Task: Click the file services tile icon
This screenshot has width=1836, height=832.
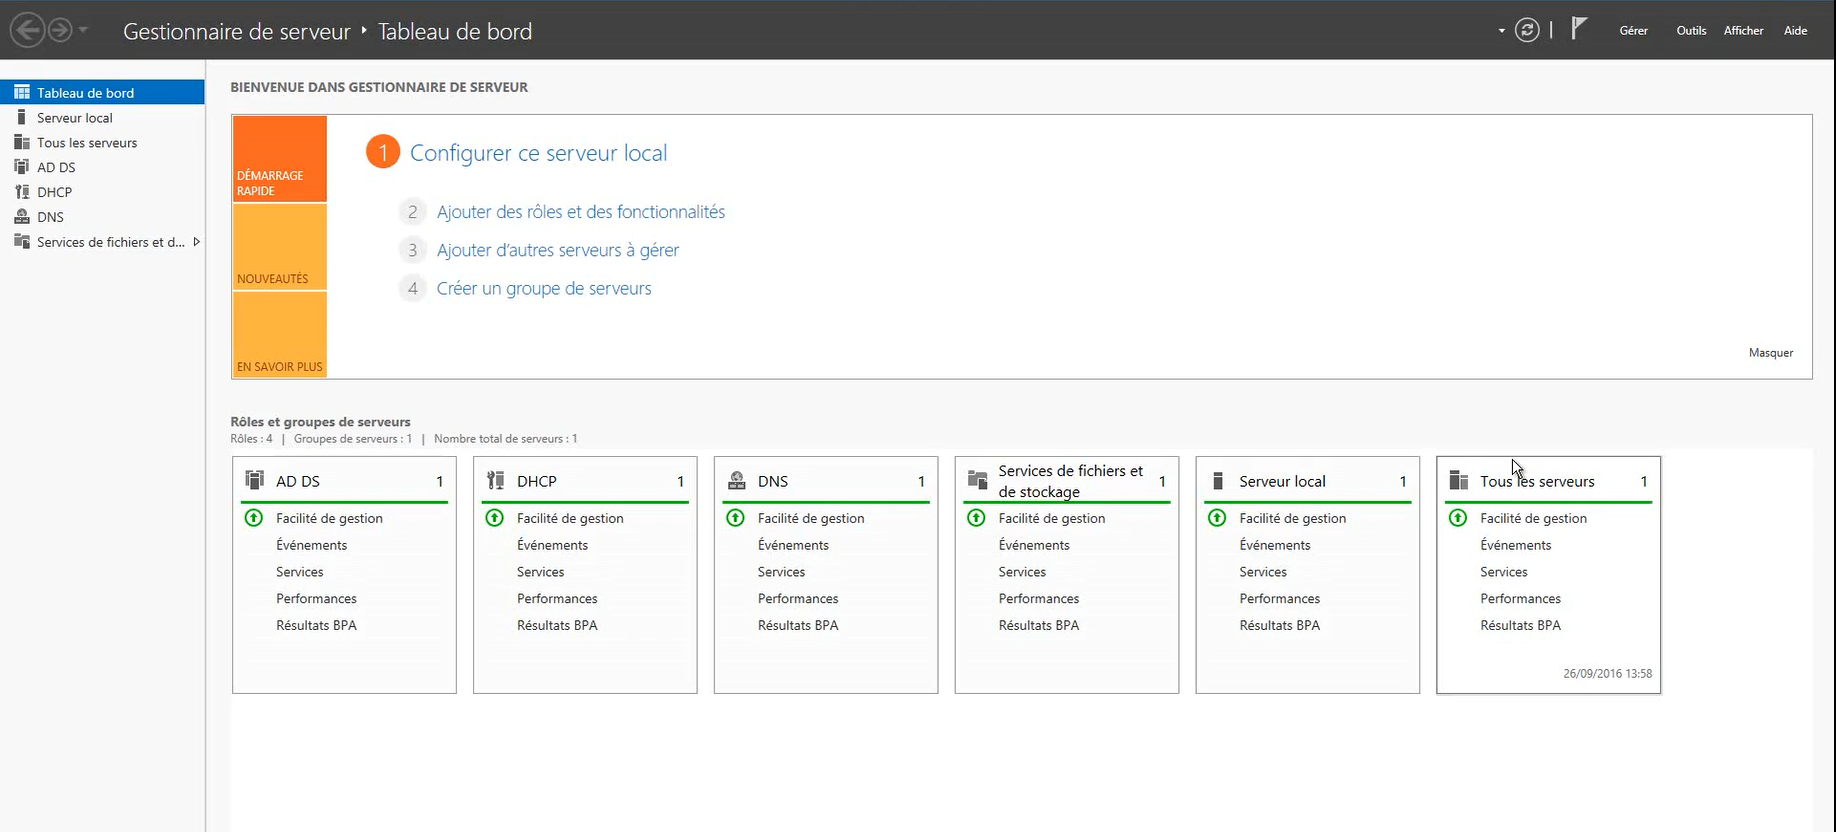Action: click(977, 481)
